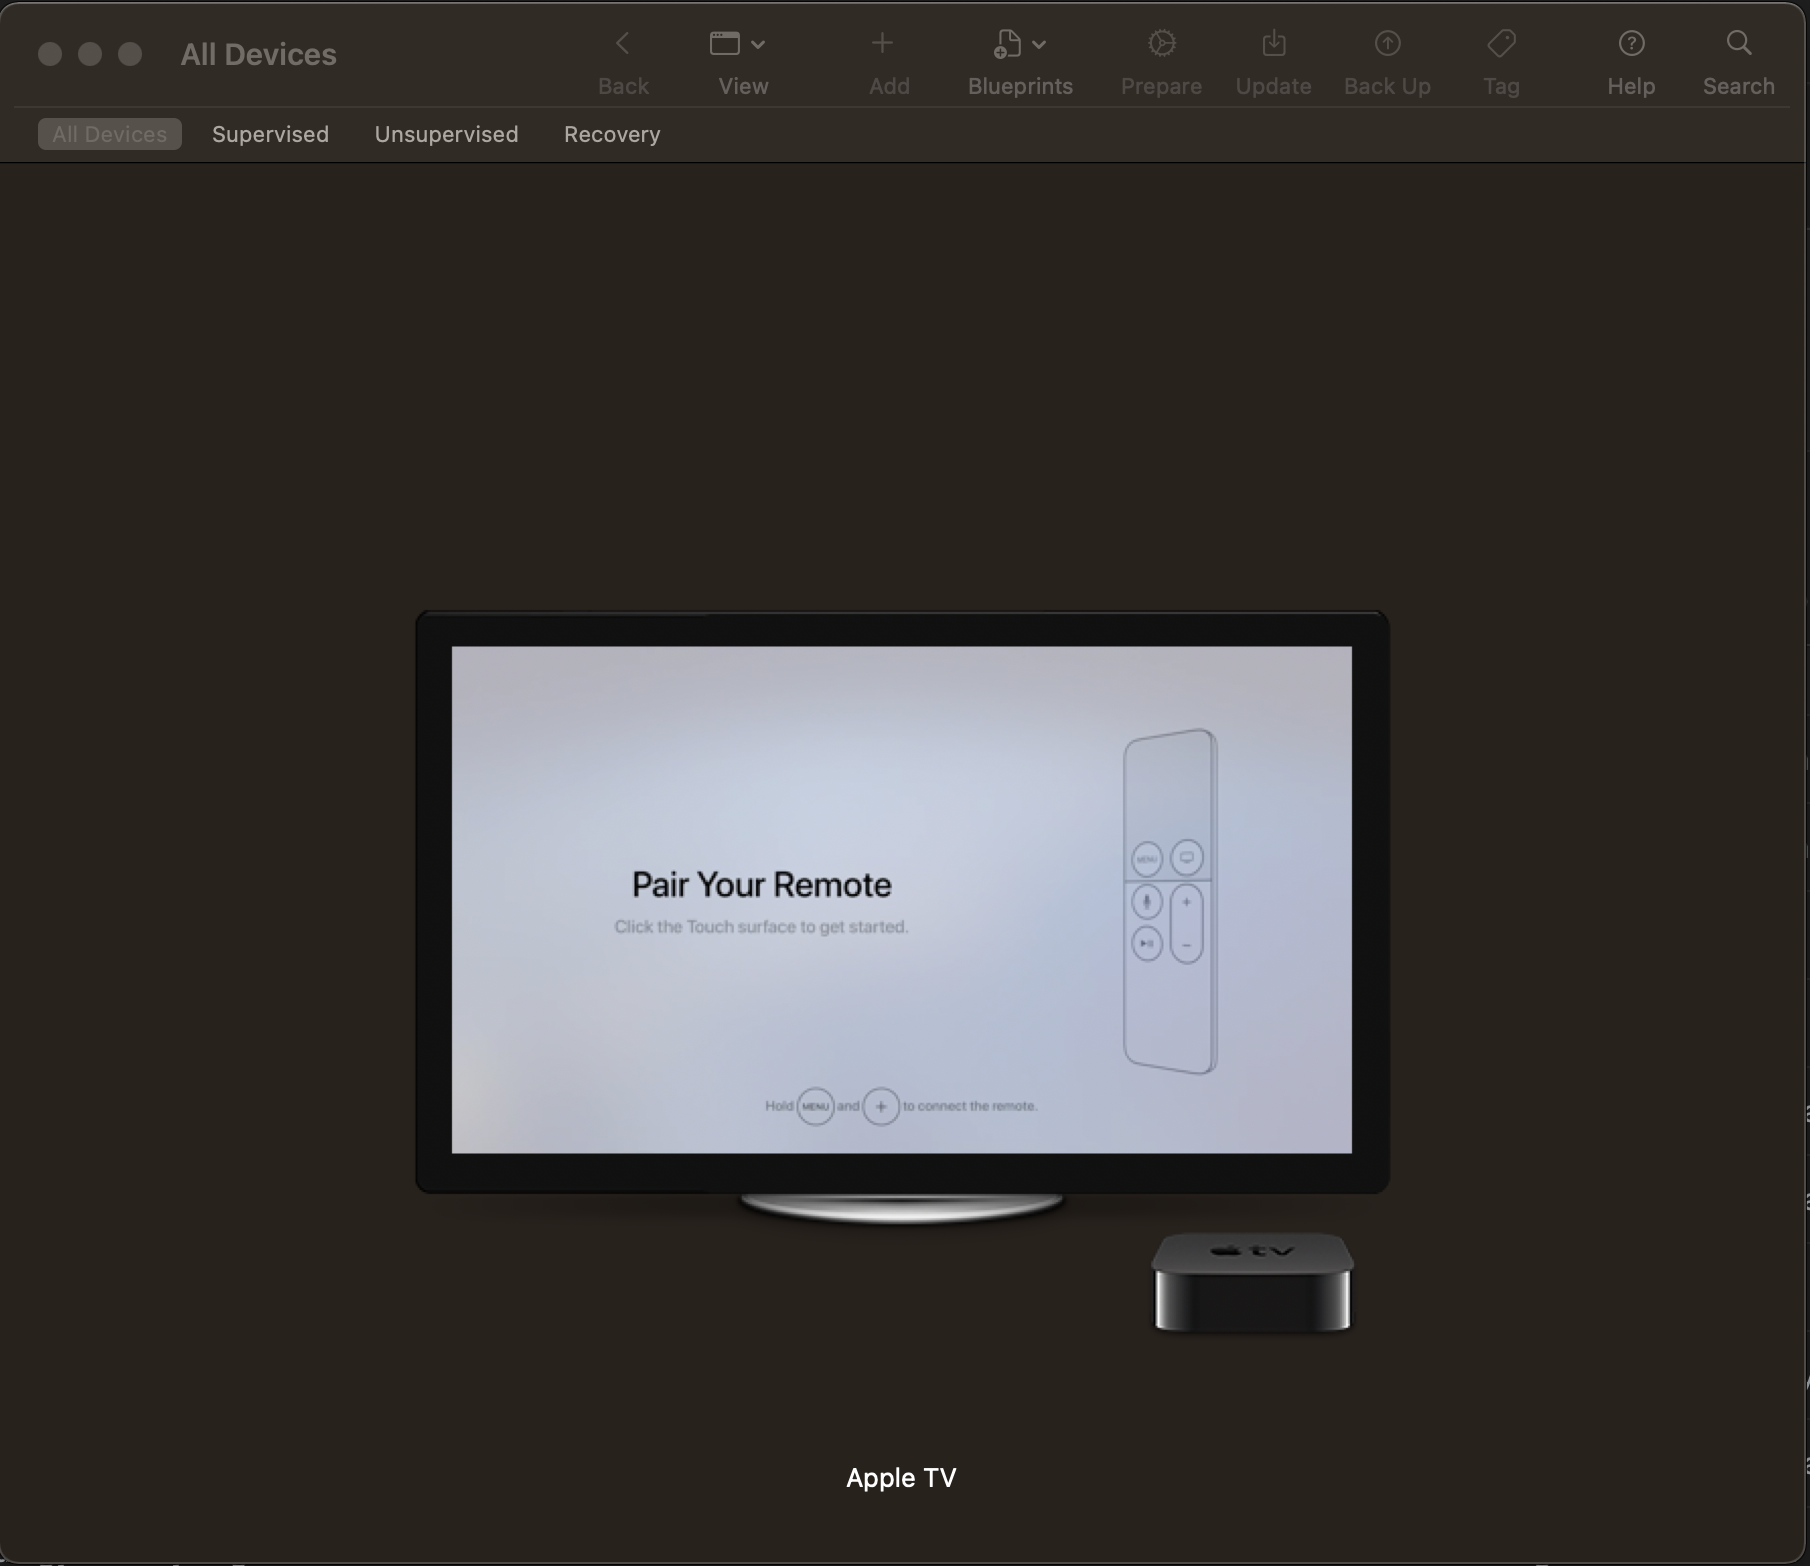This screenshot has width=1810, height=1566.
Task: Click the Back Up icon
Action: tap(1386, 44)
